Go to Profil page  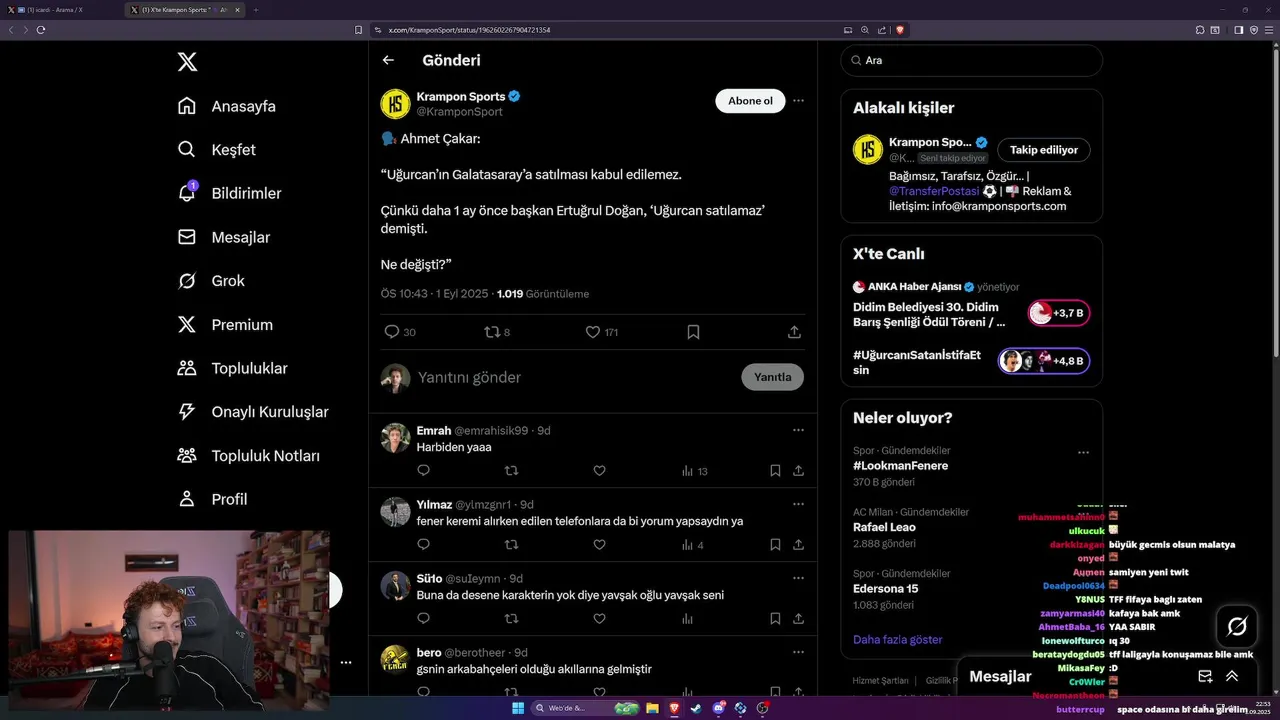(x=212, y=499)
